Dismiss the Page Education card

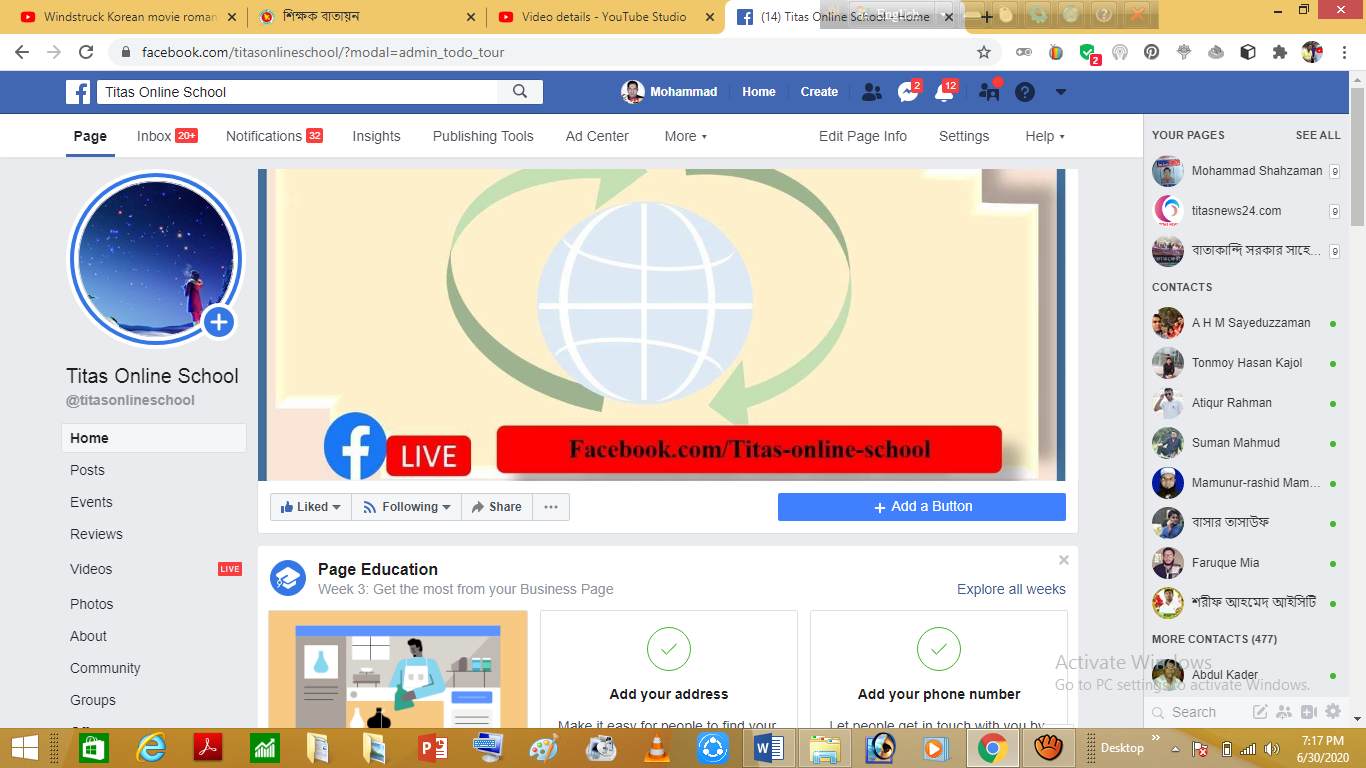[1064, 560]
